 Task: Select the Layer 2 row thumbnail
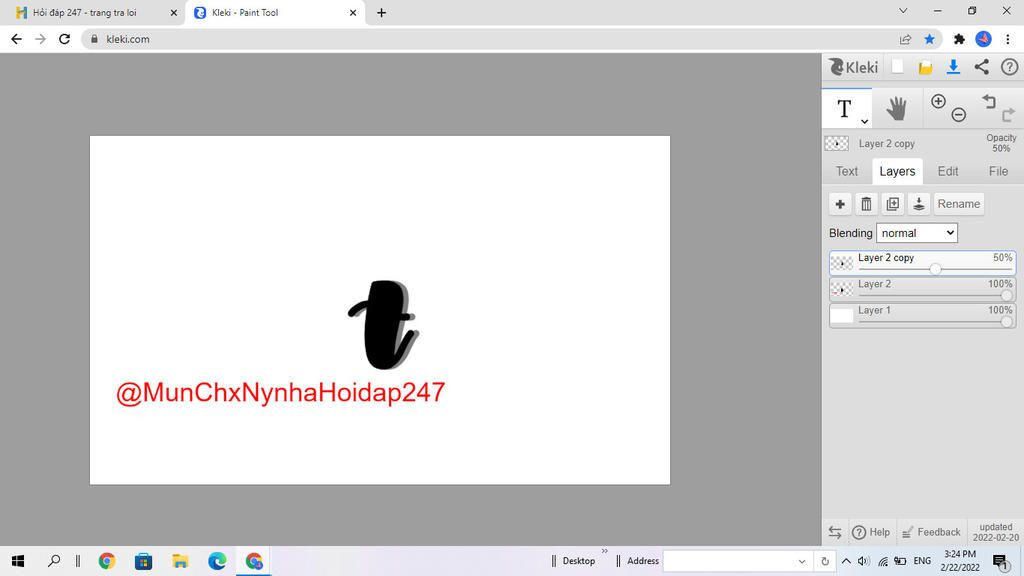(842, 289)
